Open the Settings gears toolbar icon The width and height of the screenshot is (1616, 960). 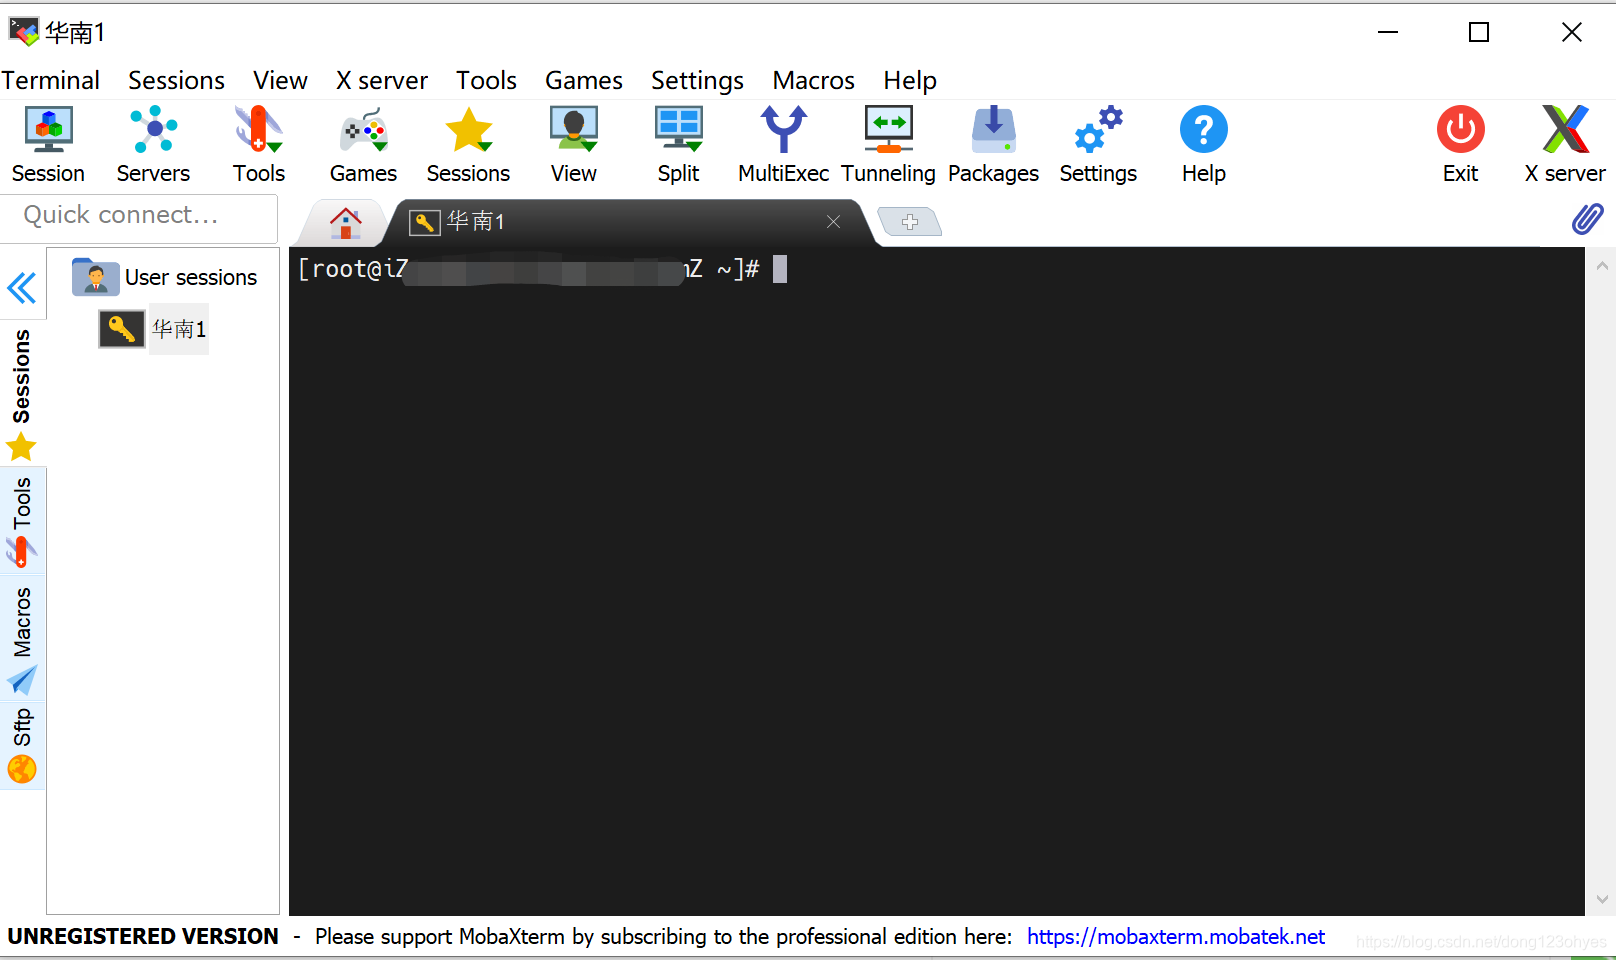pyautogui.click(x=1098, y=145)
